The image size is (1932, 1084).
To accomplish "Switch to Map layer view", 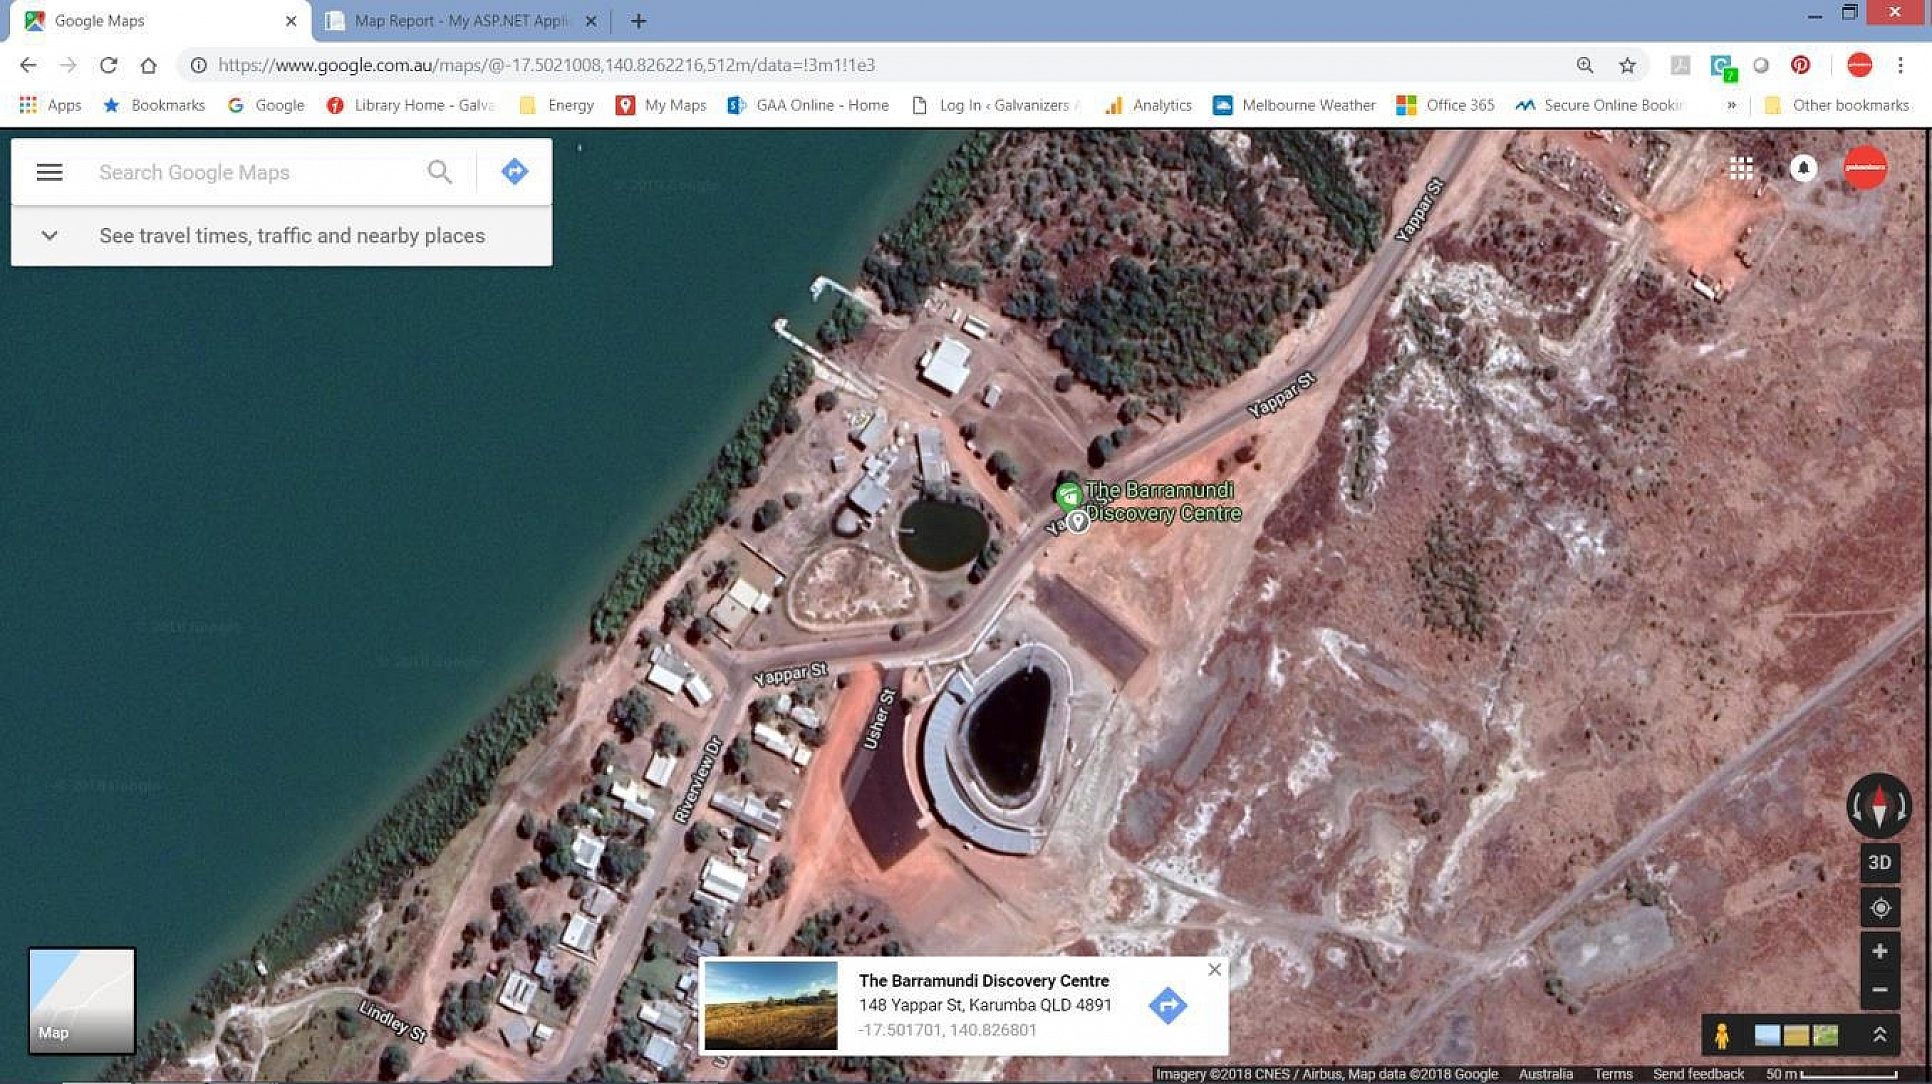I will (81, 1000).
